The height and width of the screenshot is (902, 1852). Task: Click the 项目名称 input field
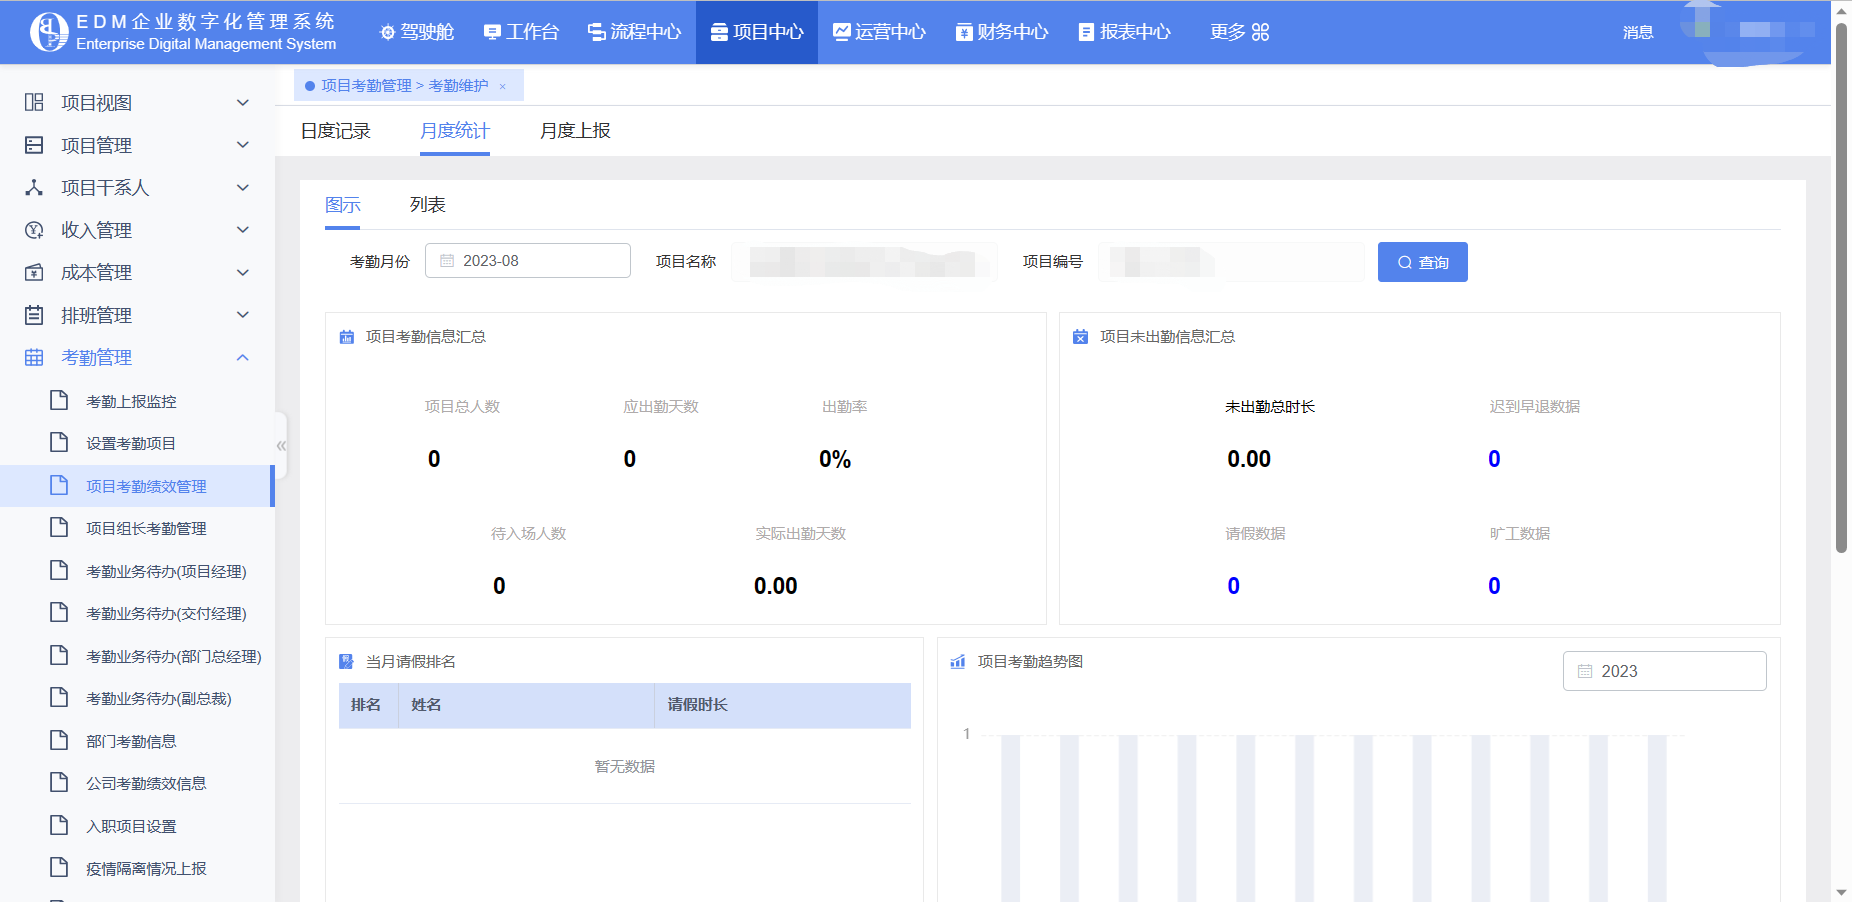coord(864,262)
